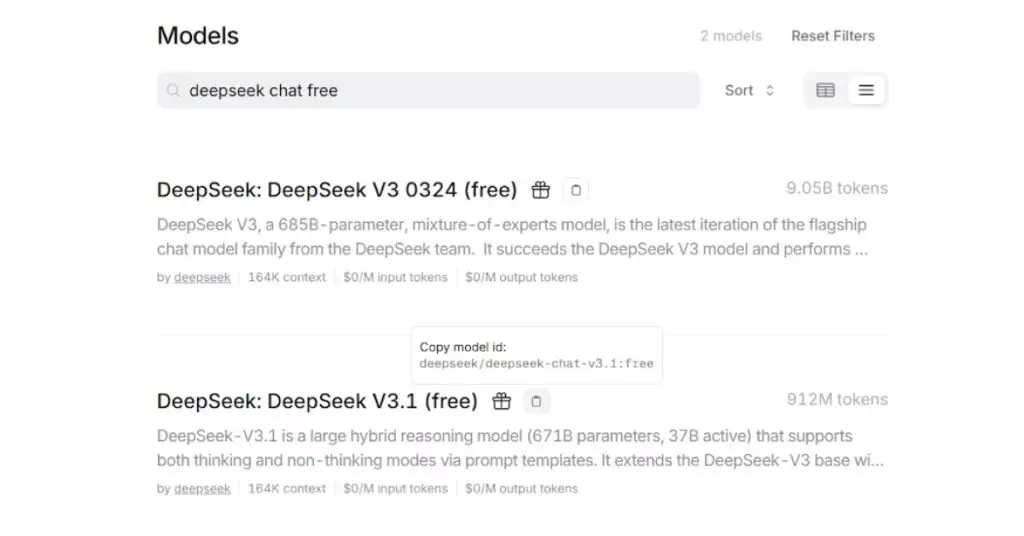Click the V3.1 description paragraph
This screenshot has height=536, width=1024.
(x=520, y=448)
